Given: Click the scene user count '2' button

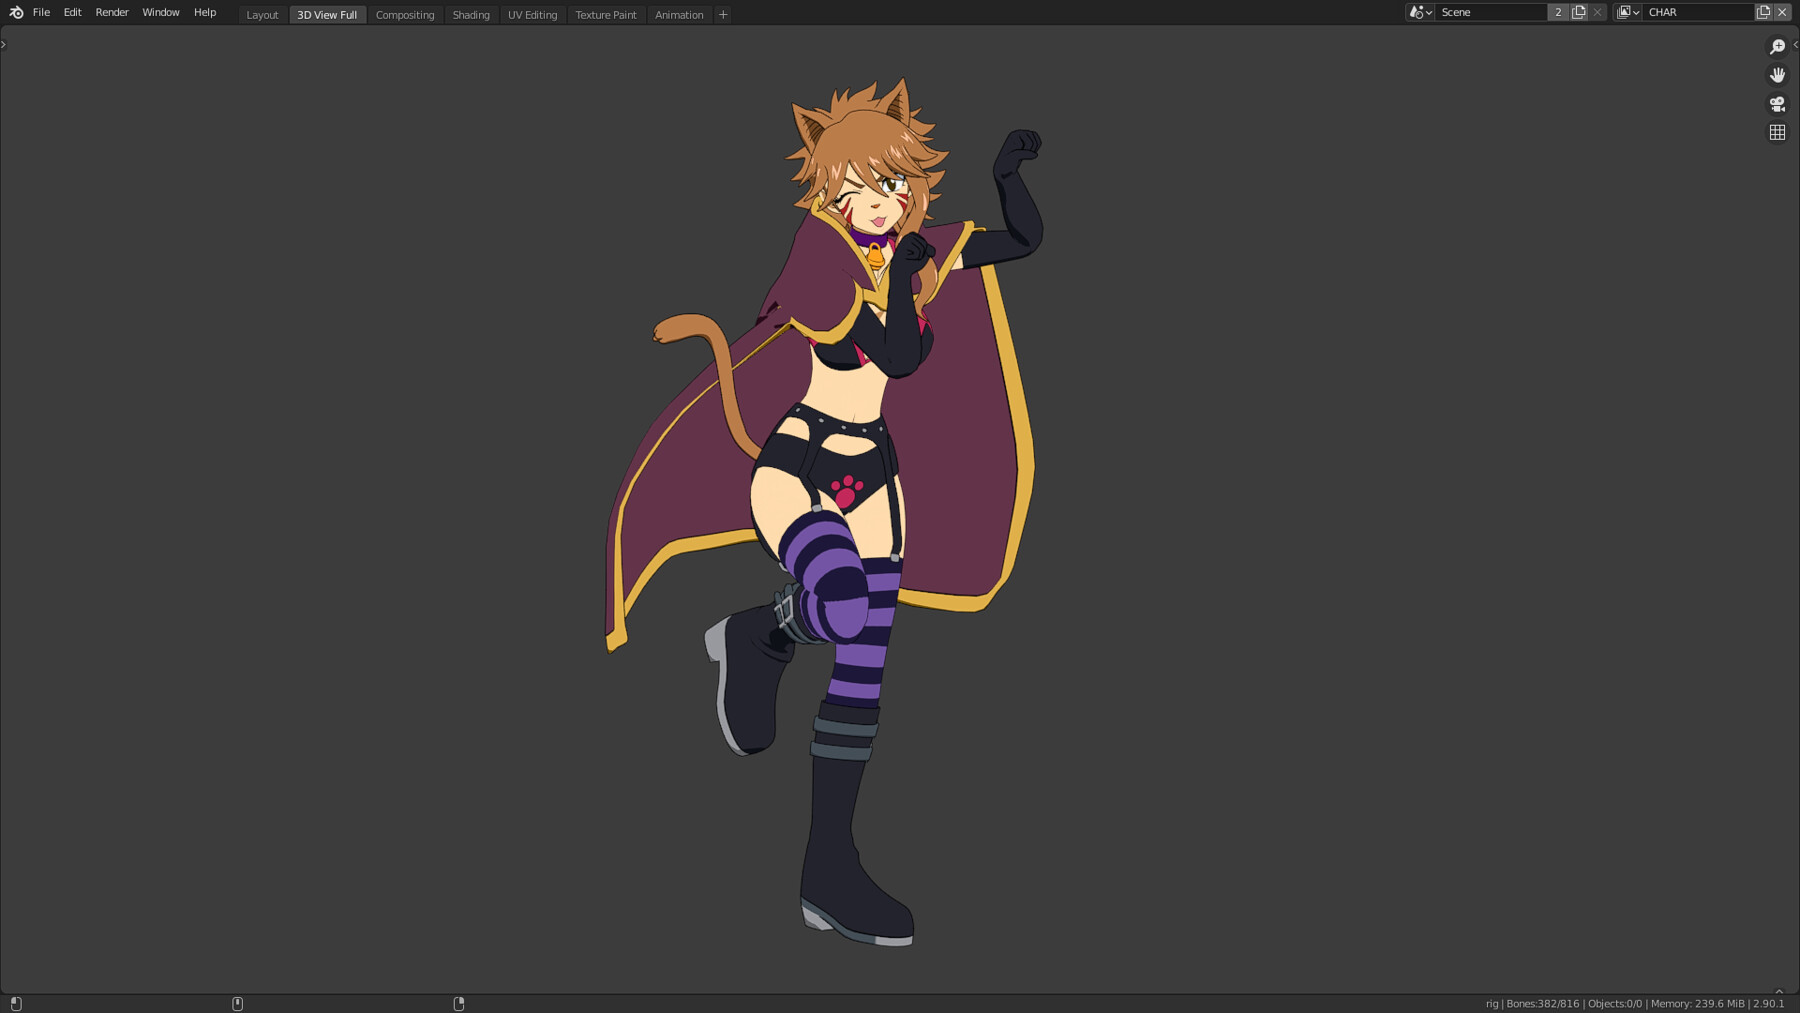Looking at the screenshot, I should point(1558,12).
